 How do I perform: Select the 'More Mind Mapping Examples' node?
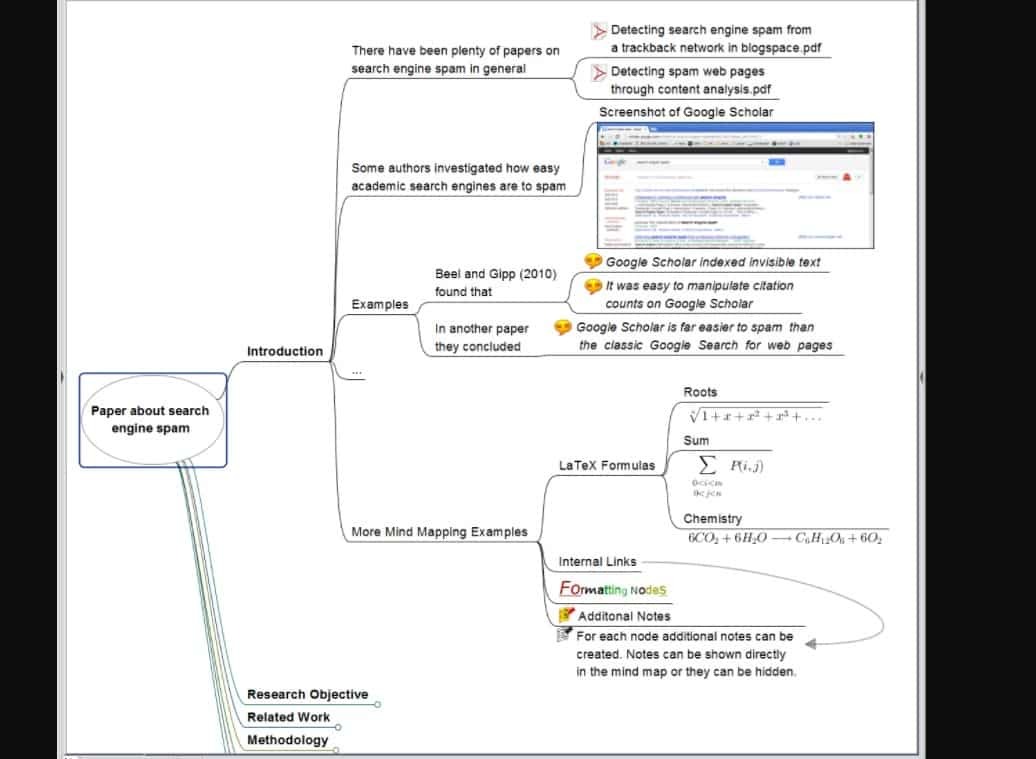tap(439, 532)
